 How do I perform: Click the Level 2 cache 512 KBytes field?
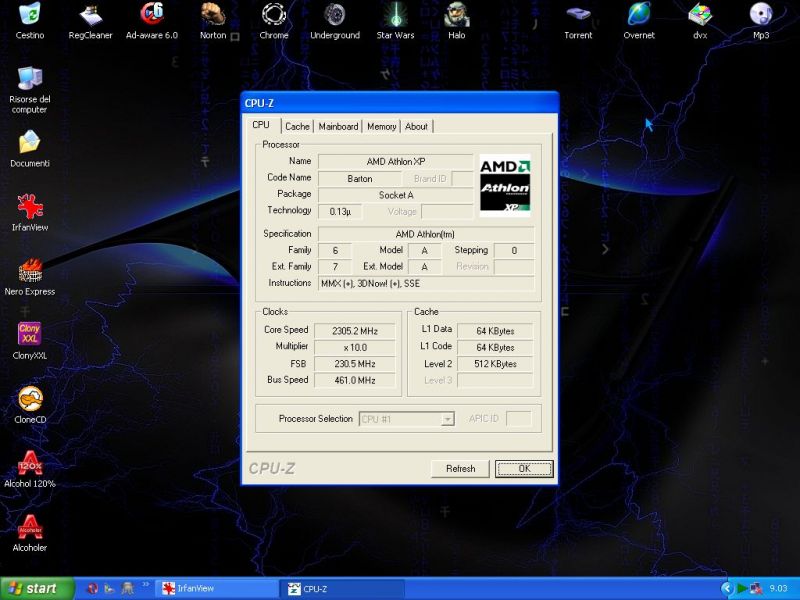pos(495,364)
